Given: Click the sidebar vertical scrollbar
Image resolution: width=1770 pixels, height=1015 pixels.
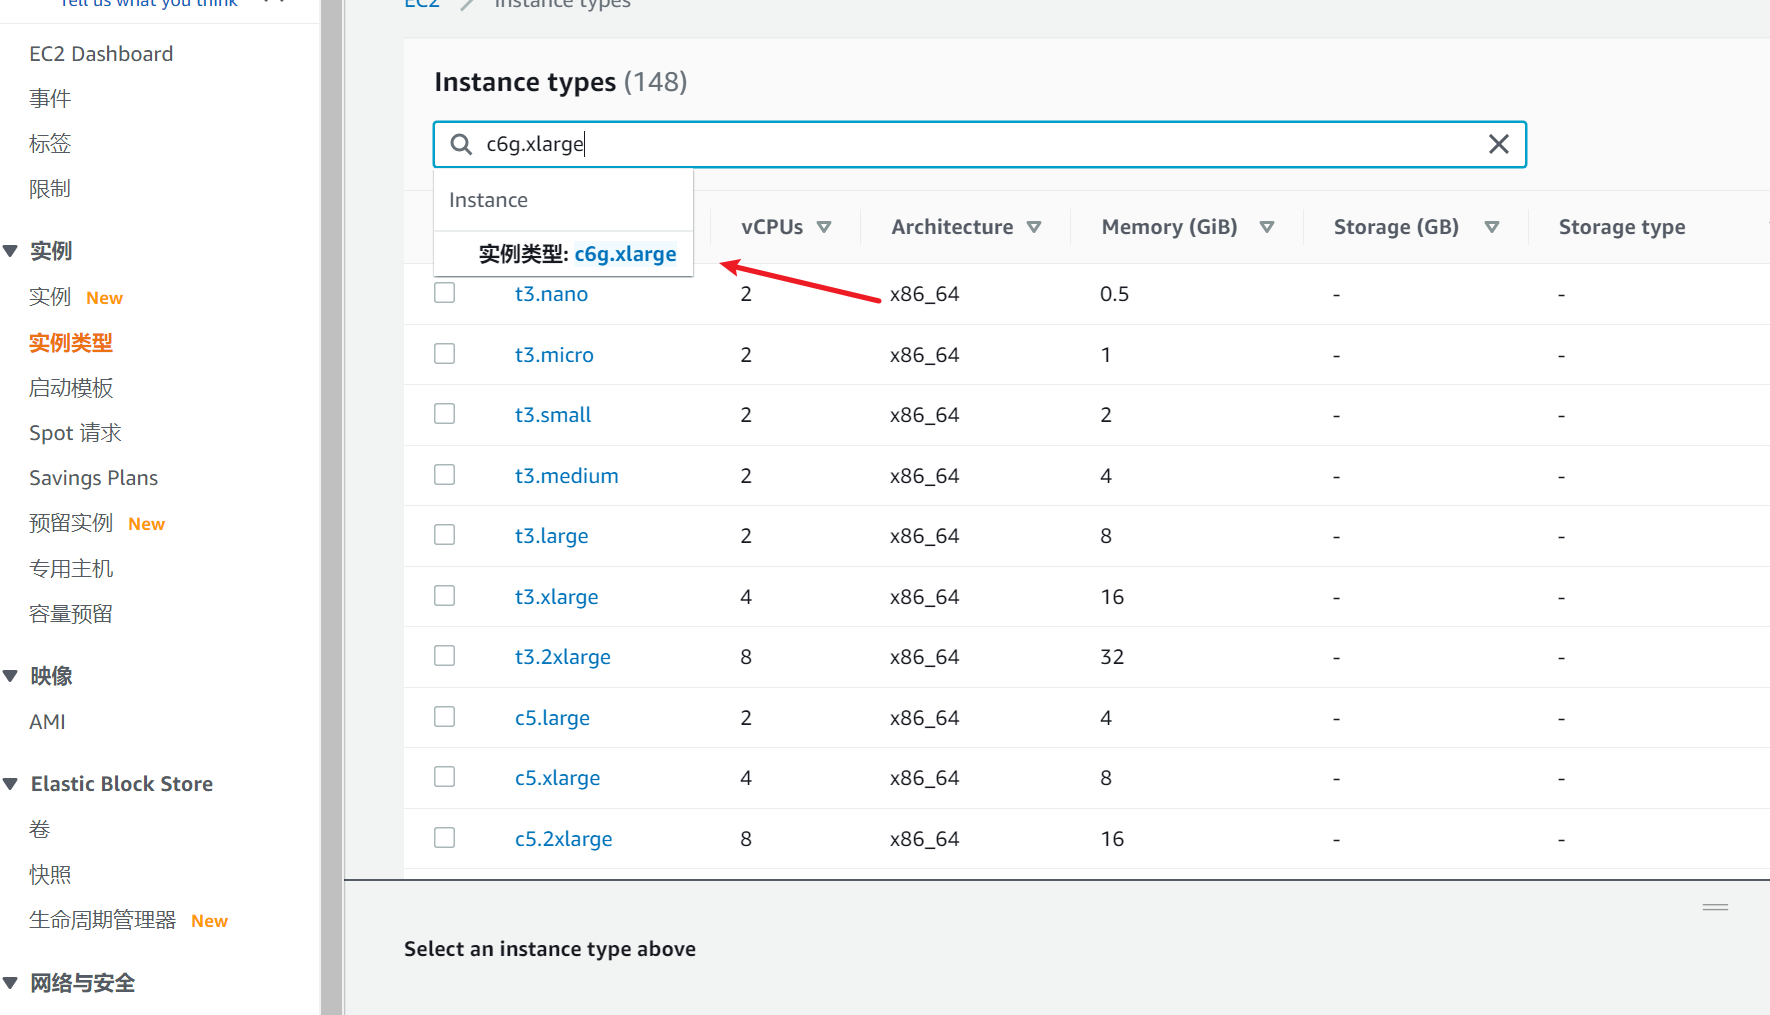Looking at the screenshot, I should (x=332, y=507).
